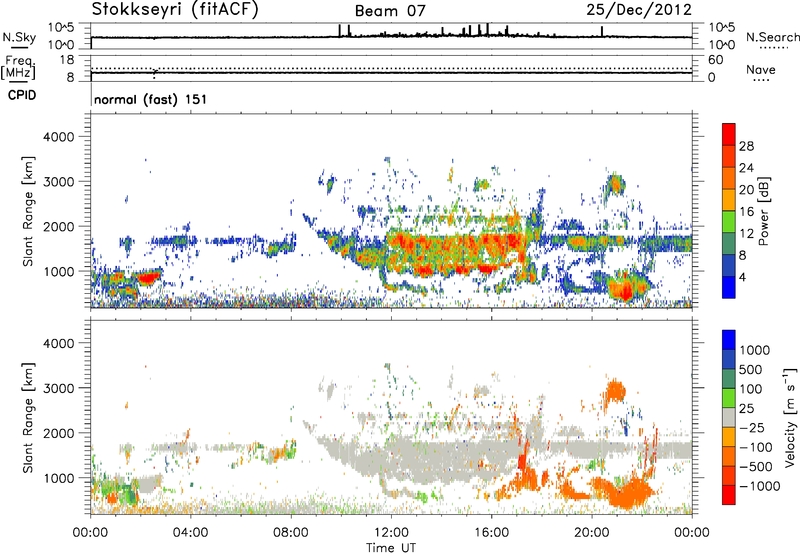The width and height of the screenshot is (800, 554).
Task: Click the 28 value on power colorbar
Action: click(746, 146)
